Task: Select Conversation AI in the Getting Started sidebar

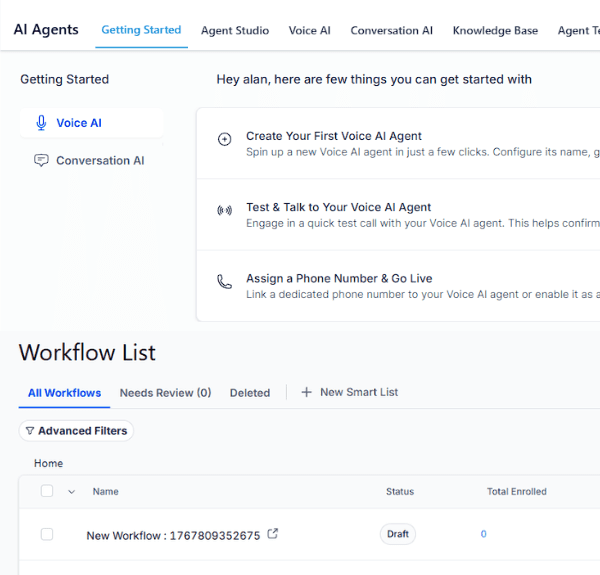Action: pyautogui.click(x=100, y=160)
